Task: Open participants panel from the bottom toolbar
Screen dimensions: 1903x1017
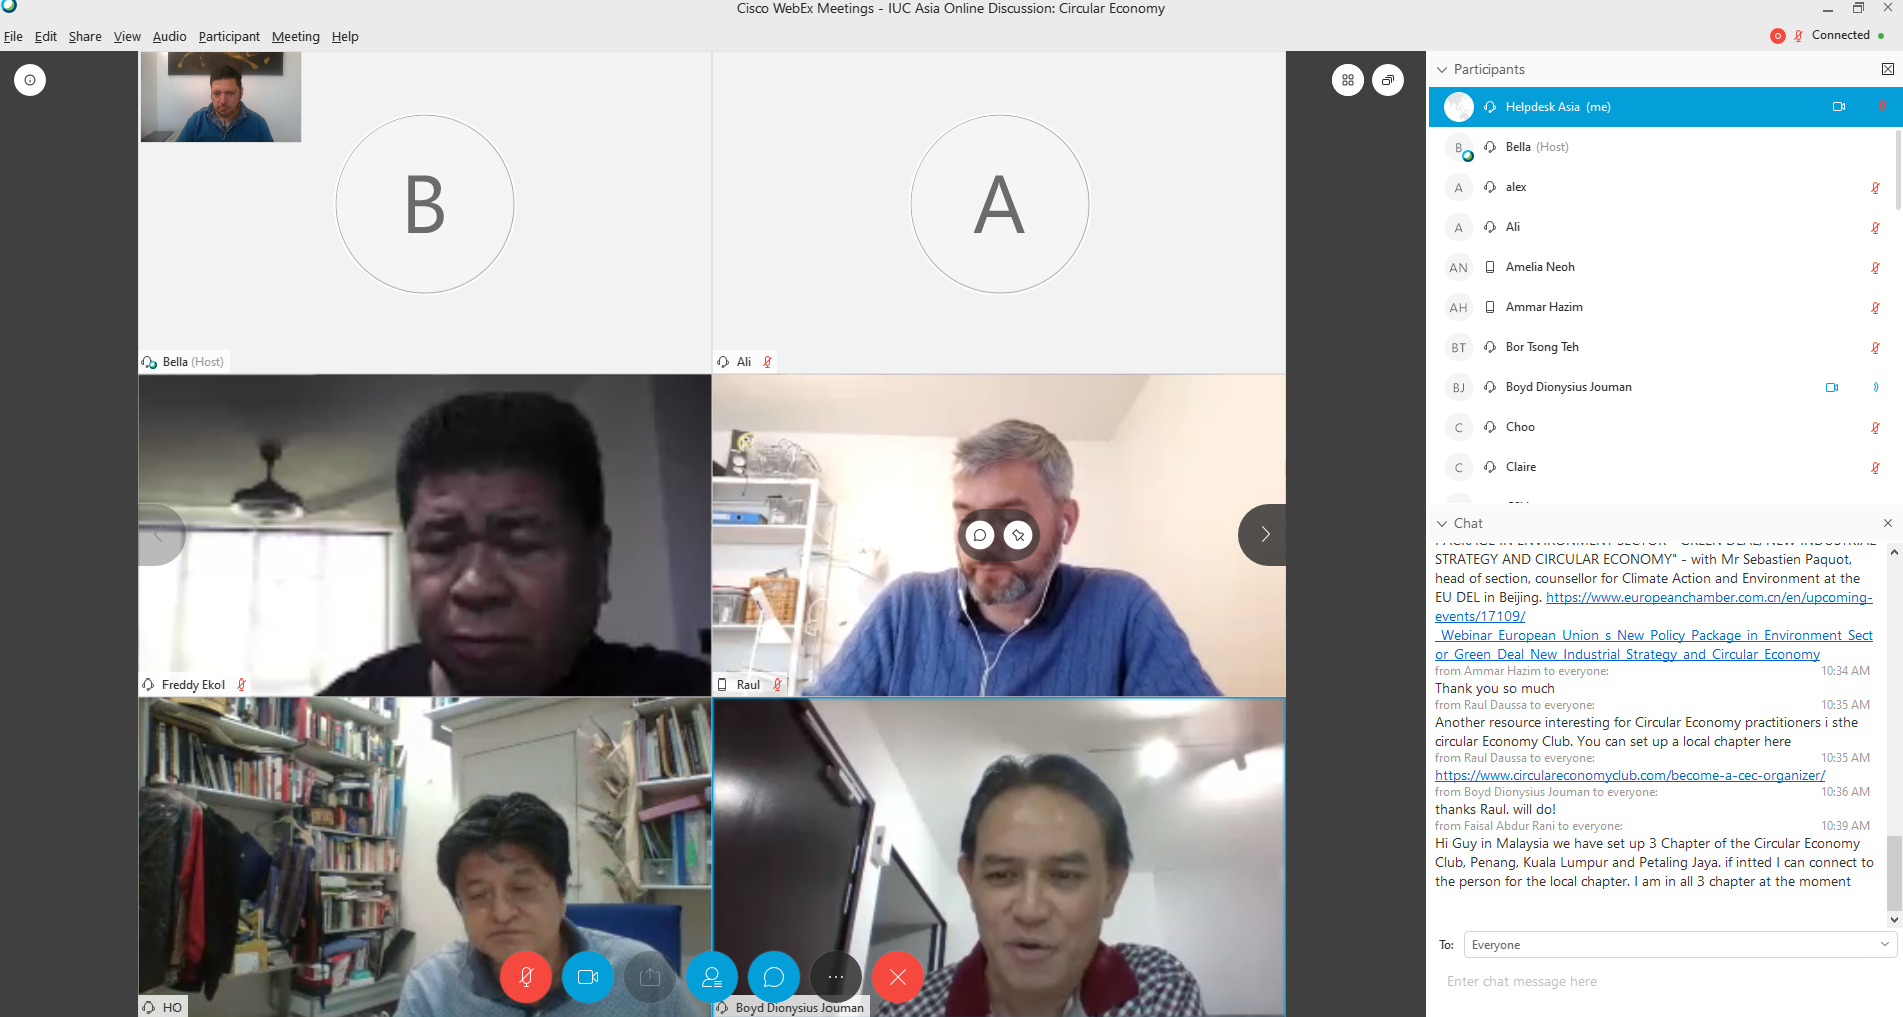Action: pos(712,977)
